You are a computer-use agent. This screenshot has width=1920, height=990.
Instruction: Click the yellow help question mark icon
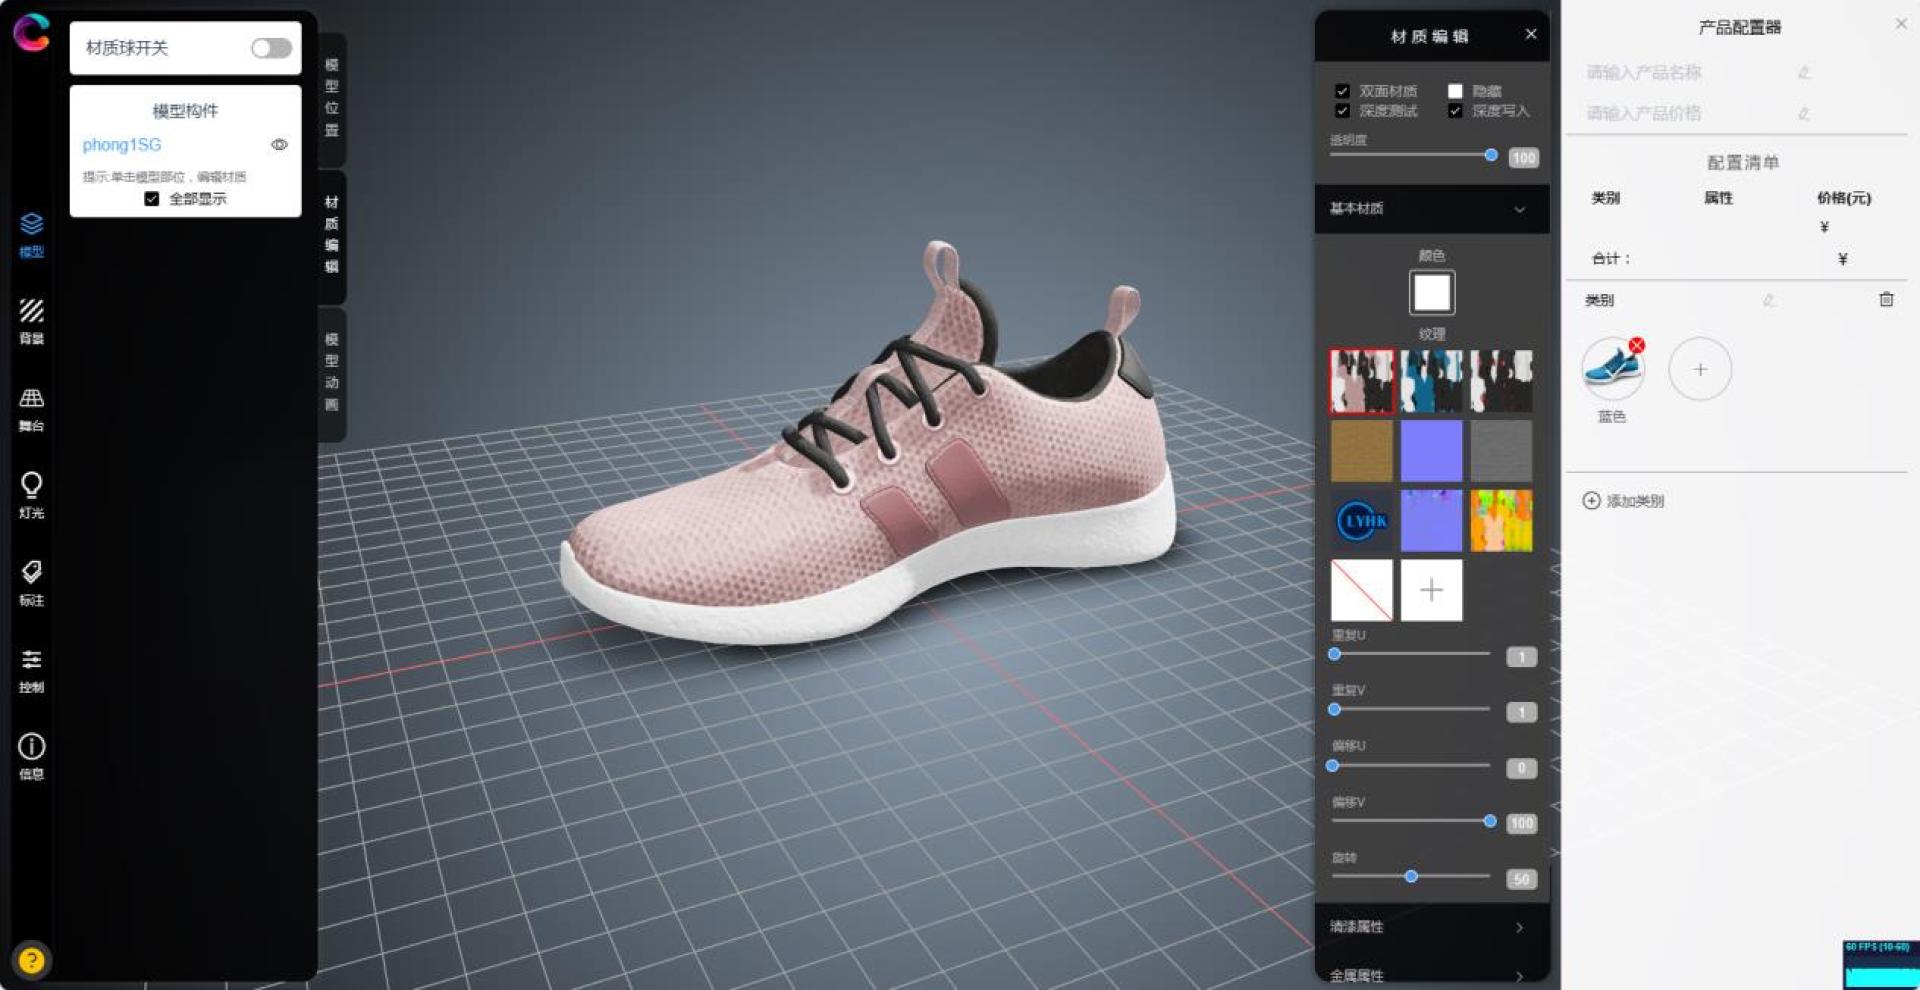coord(31,960)
